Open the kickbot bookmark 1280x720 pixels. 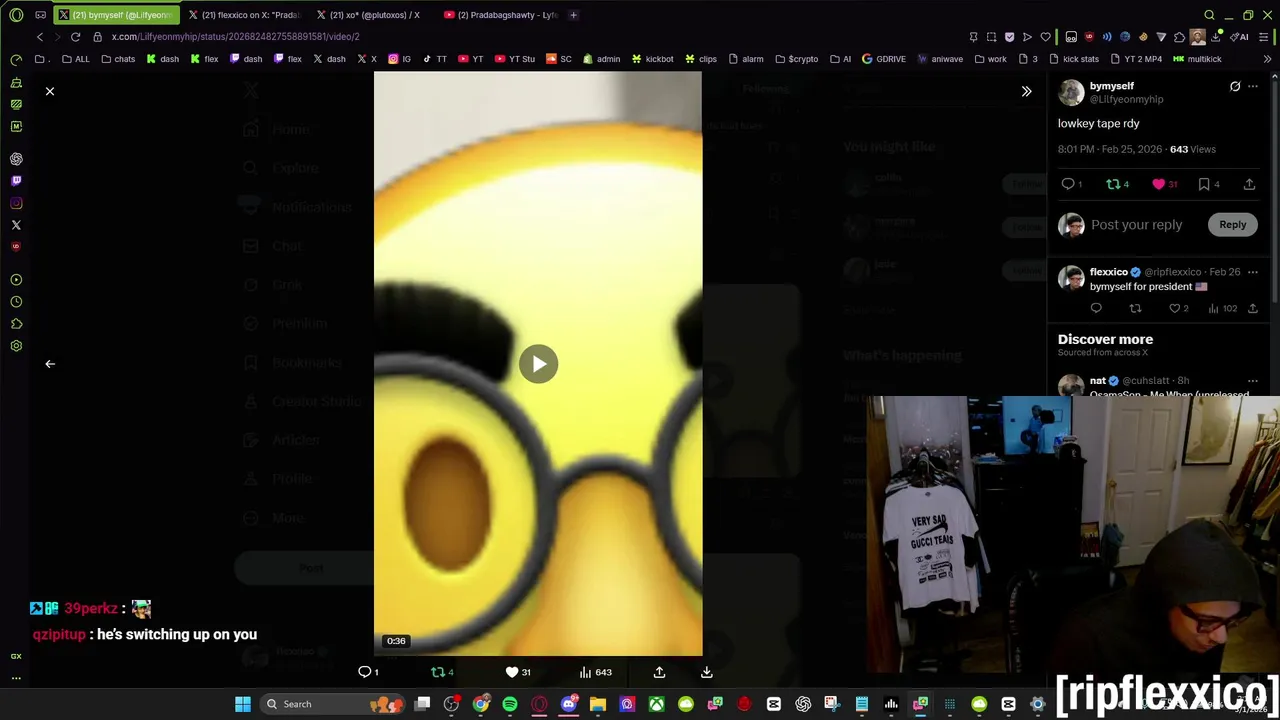point(652,59)
